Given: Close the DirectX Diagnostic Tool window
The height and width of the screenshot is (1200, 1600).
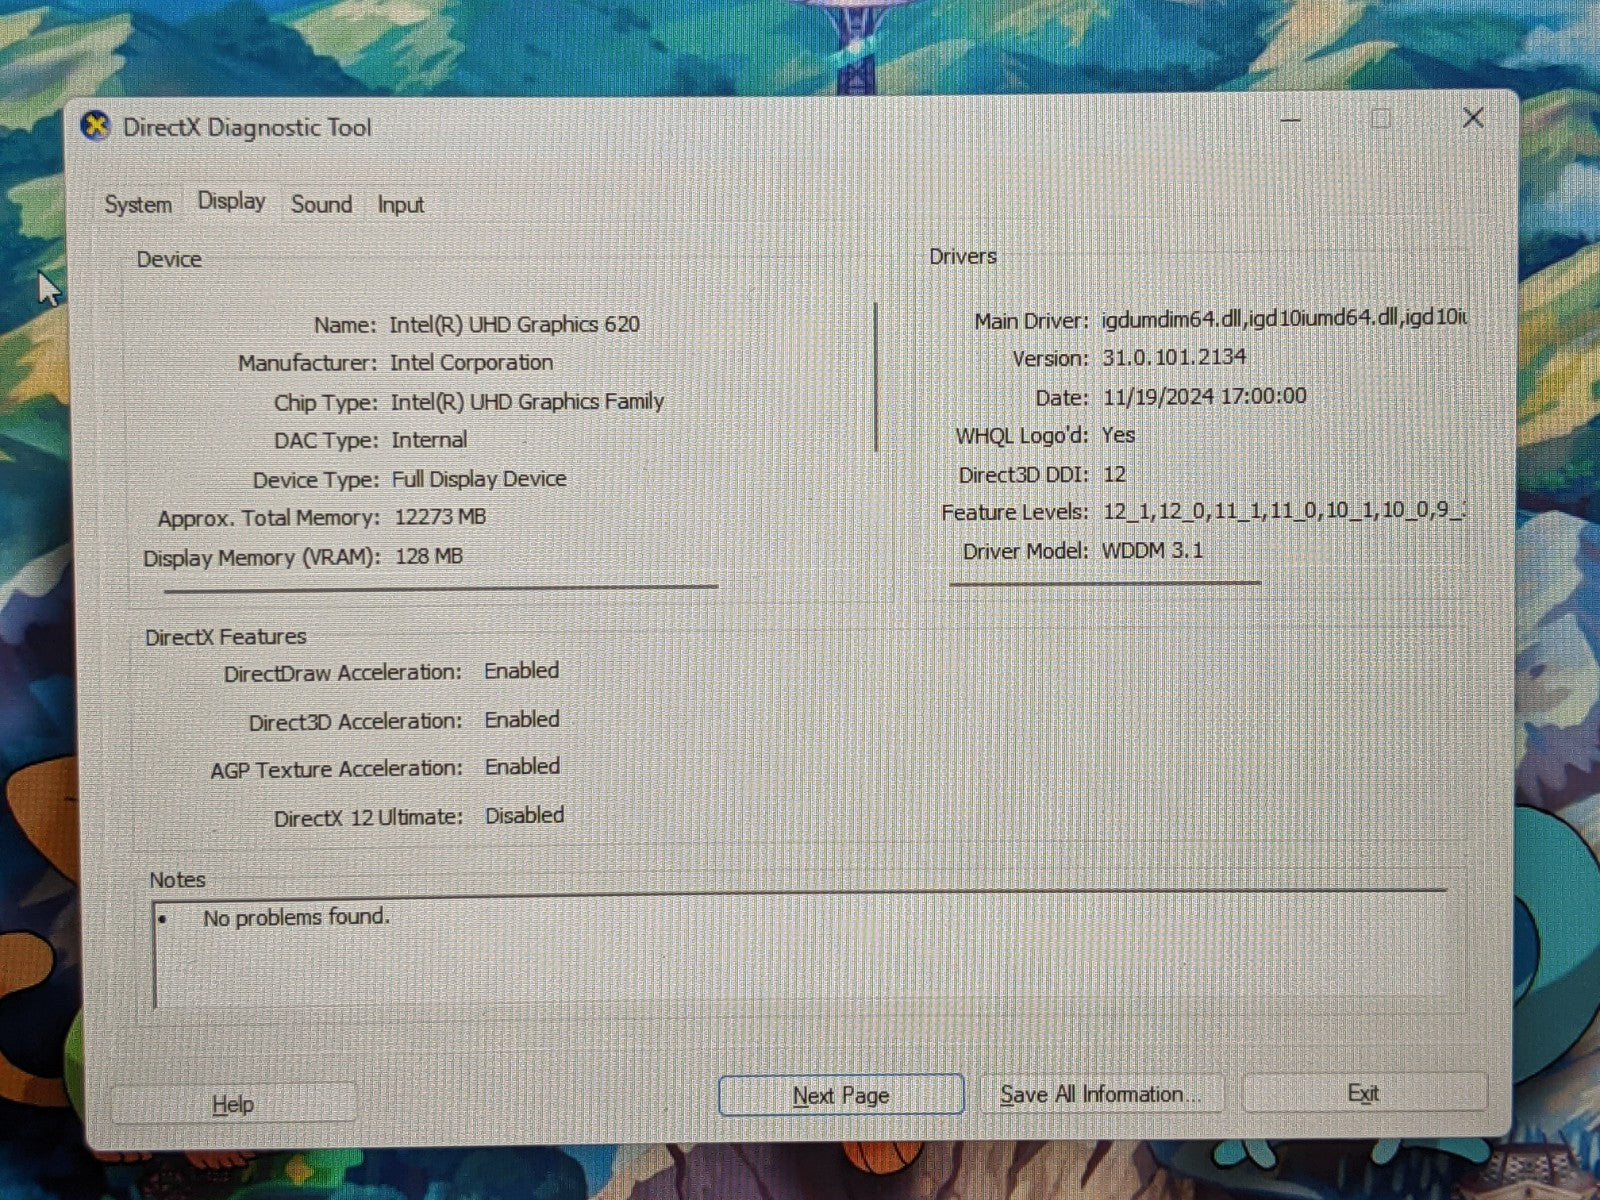Looking at the screenshot, I should 1472,118.
